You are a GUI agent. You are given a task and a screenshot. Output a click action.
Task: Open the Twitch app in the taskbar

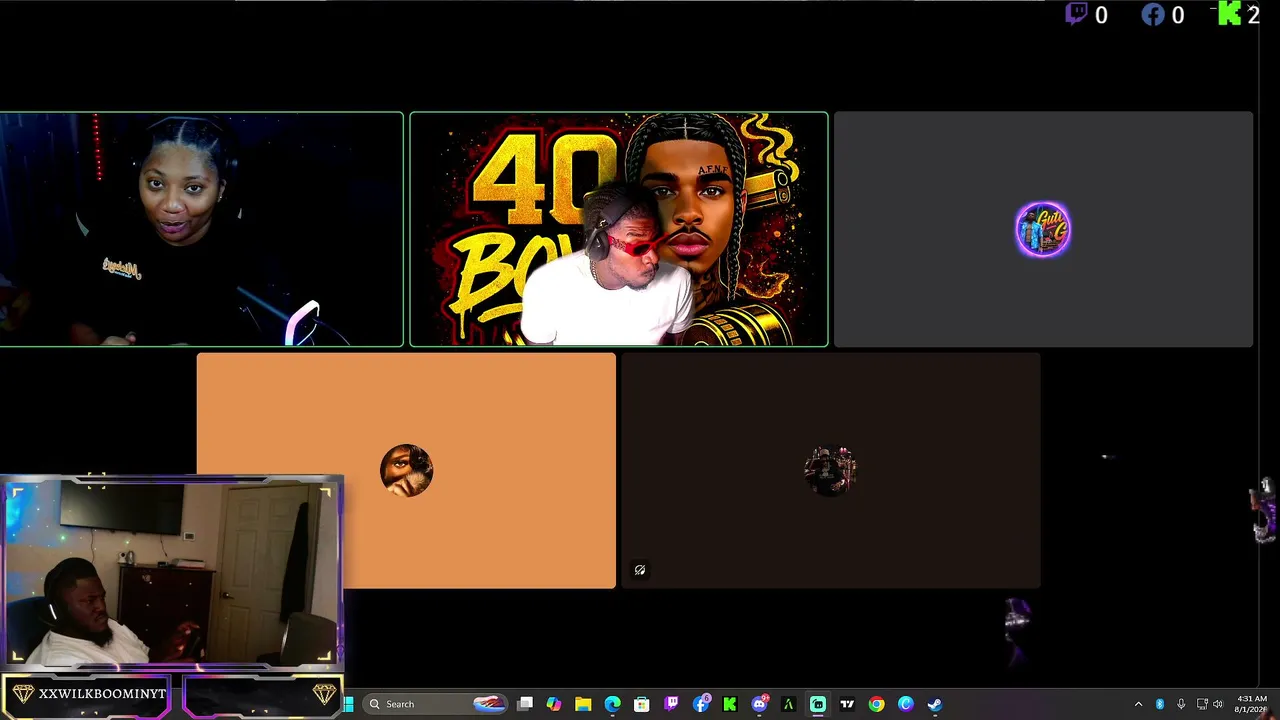click(x=671, y=704)
